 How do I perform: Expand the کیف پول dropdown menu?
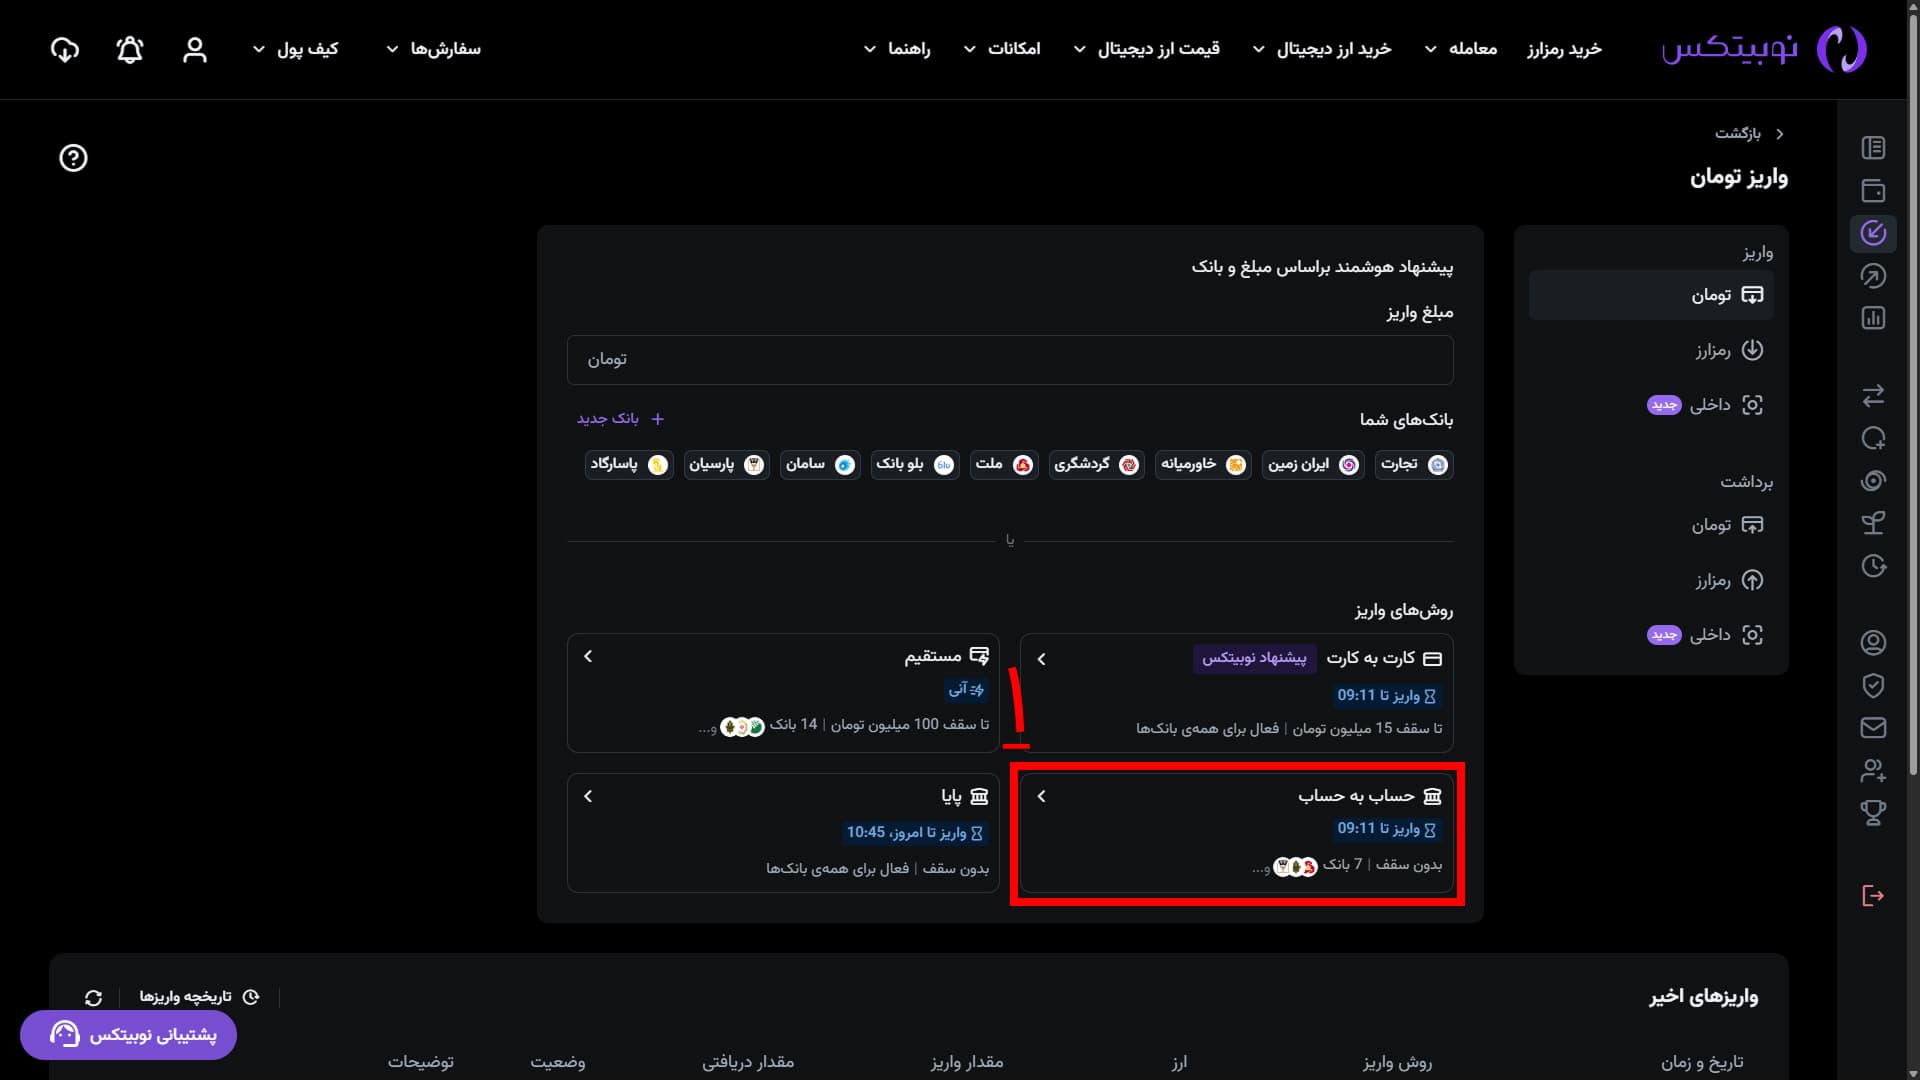295,49
